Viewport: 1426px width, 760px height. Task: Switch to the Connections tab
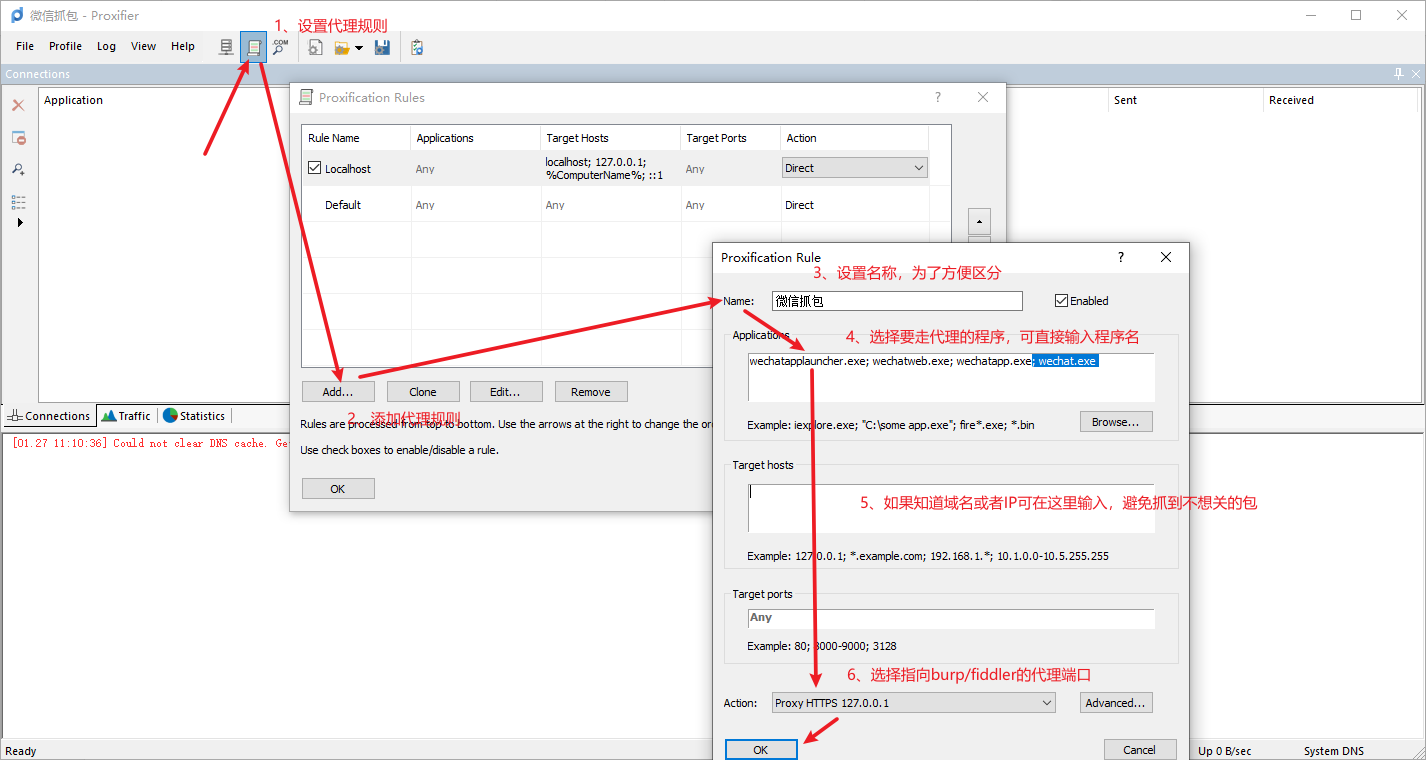[49, 416]
